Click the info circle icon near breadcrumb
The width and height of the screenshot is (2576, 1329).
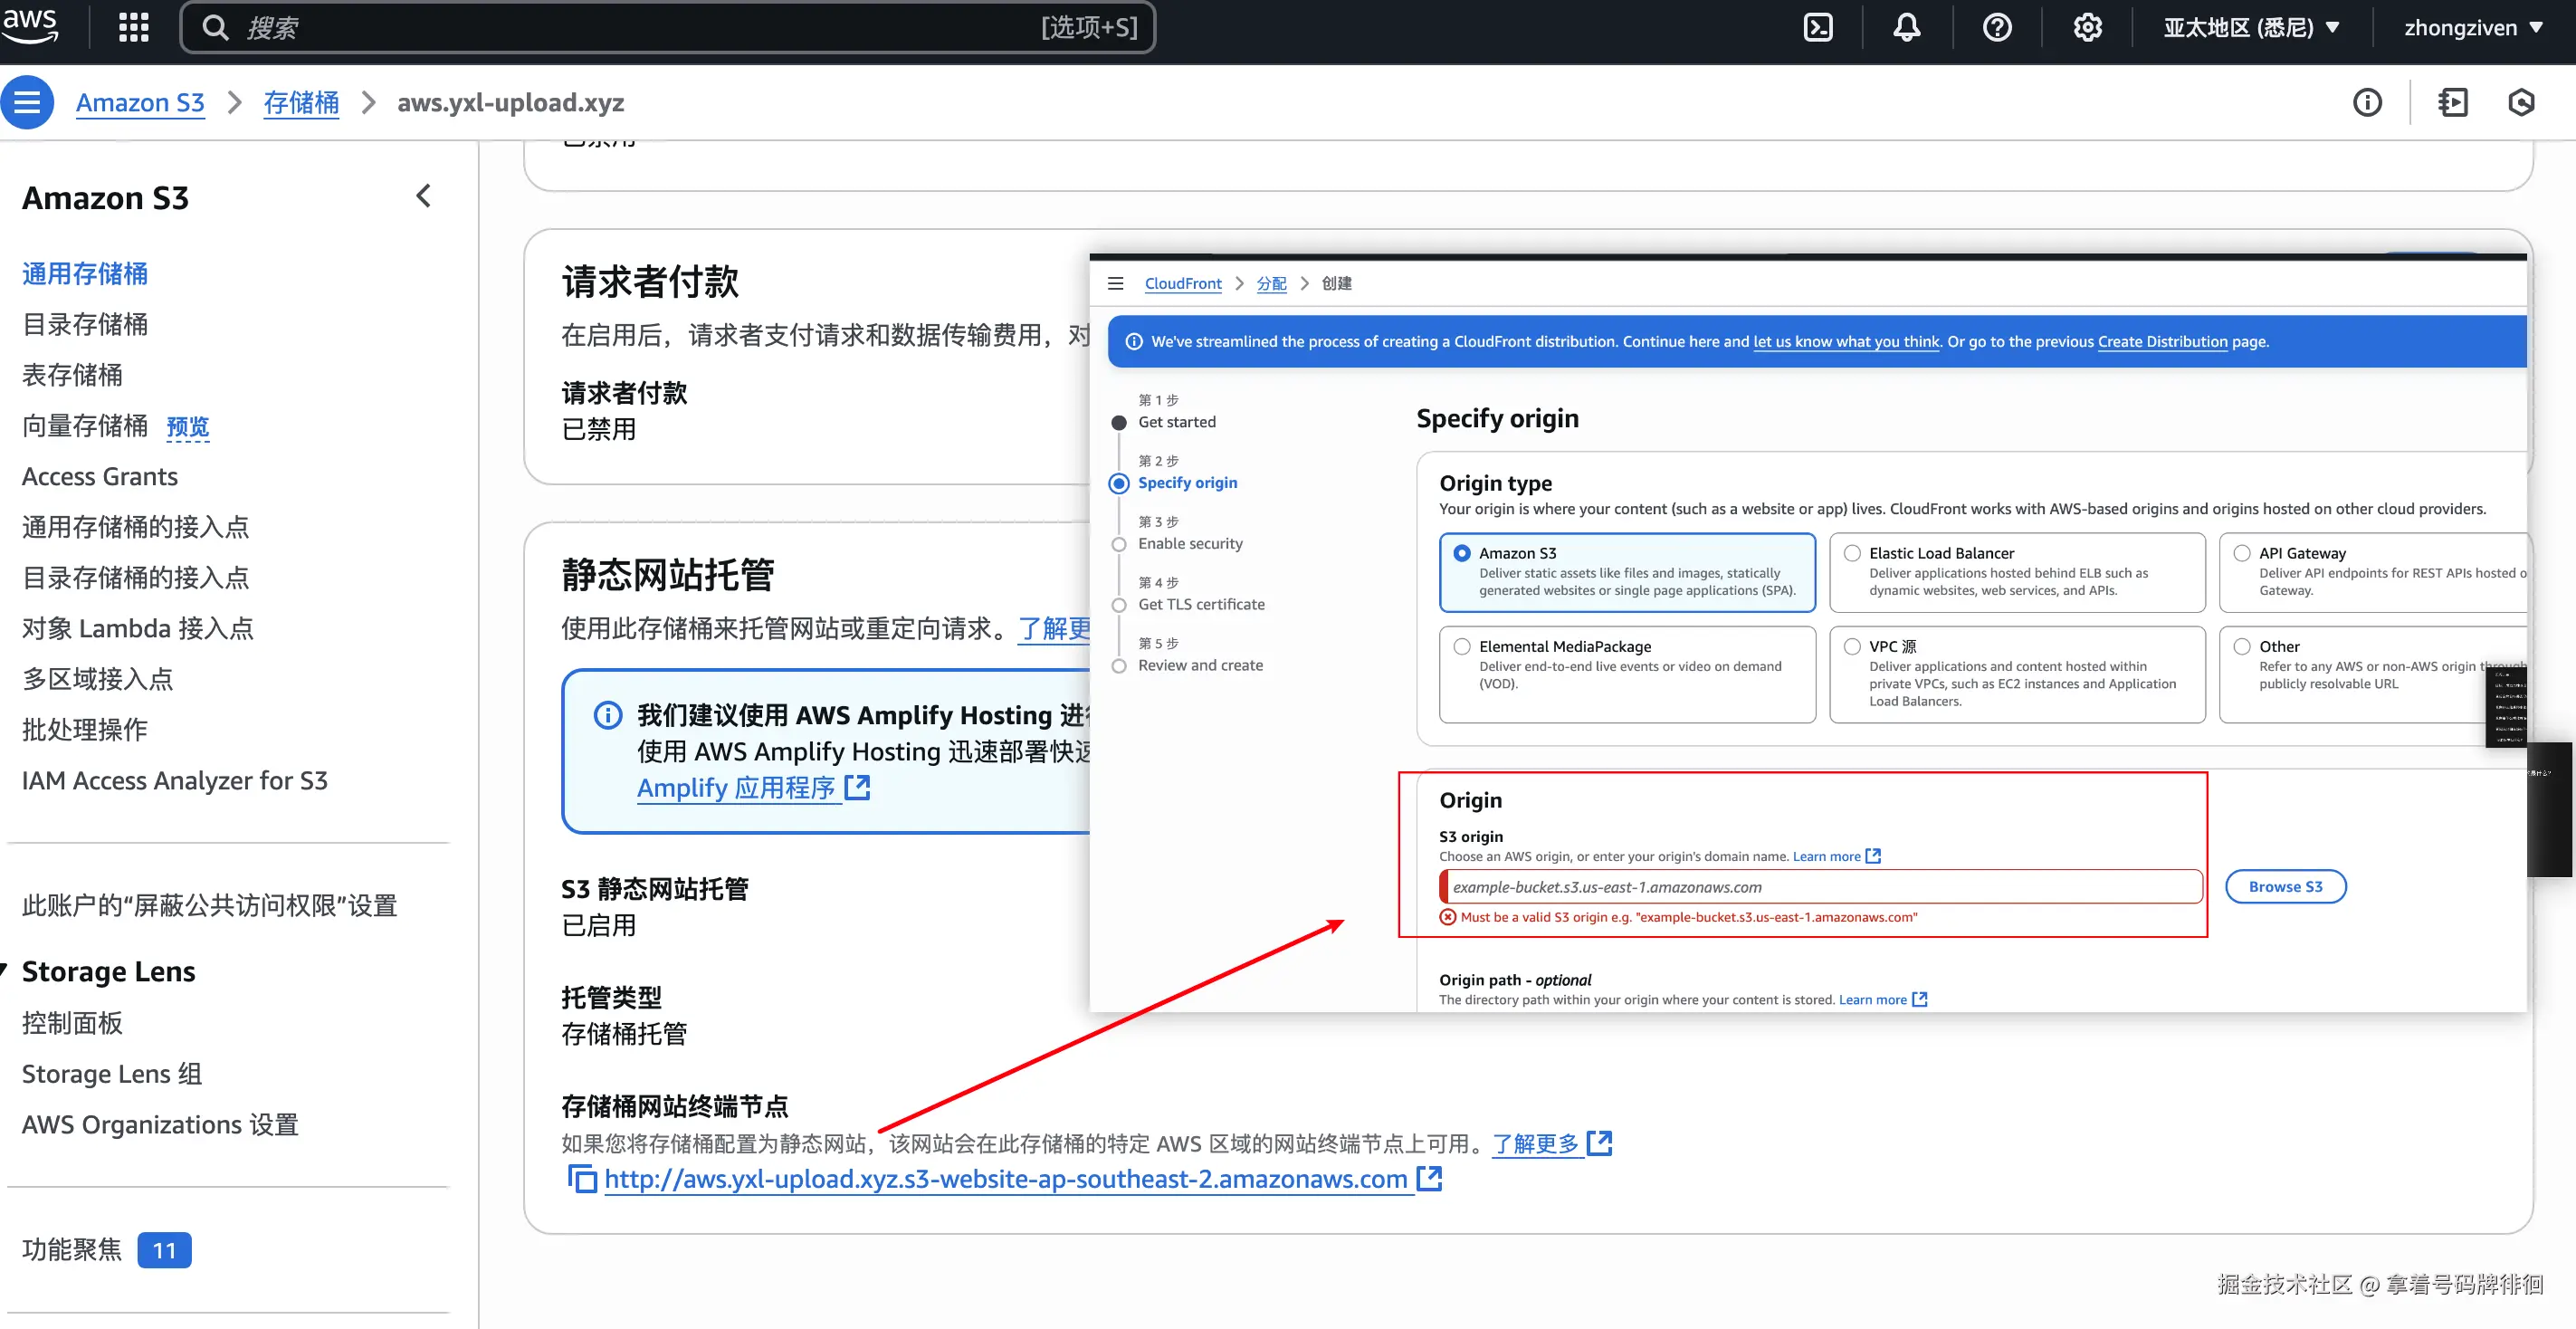(x=2366, y=102)
